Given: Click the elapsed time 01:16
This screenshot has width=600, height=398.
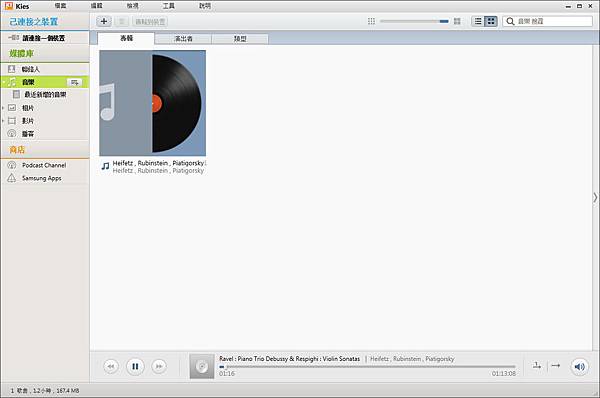Looking at the screenshot, I should pos(227,374).
